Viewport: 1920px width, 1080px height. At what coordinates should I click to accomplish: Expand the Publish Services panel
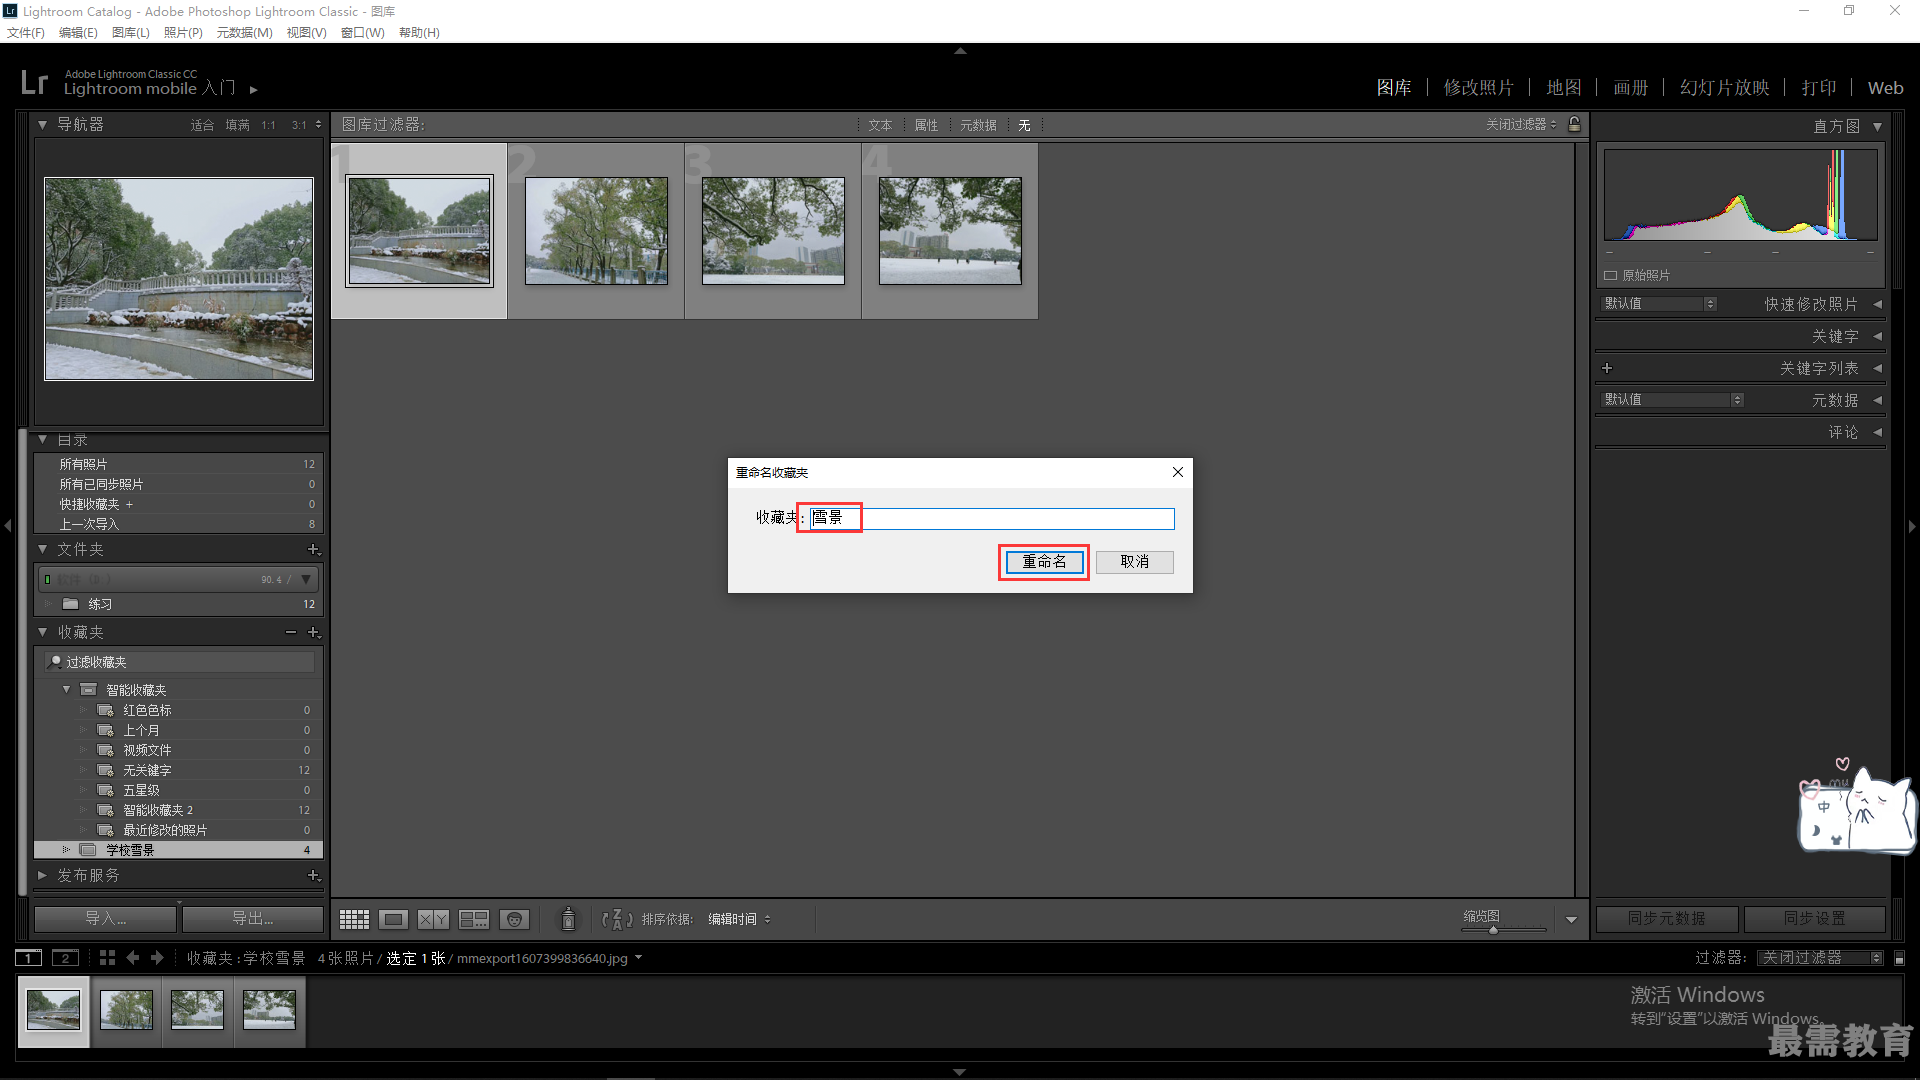pyautogui.click(x=42, y=875)
